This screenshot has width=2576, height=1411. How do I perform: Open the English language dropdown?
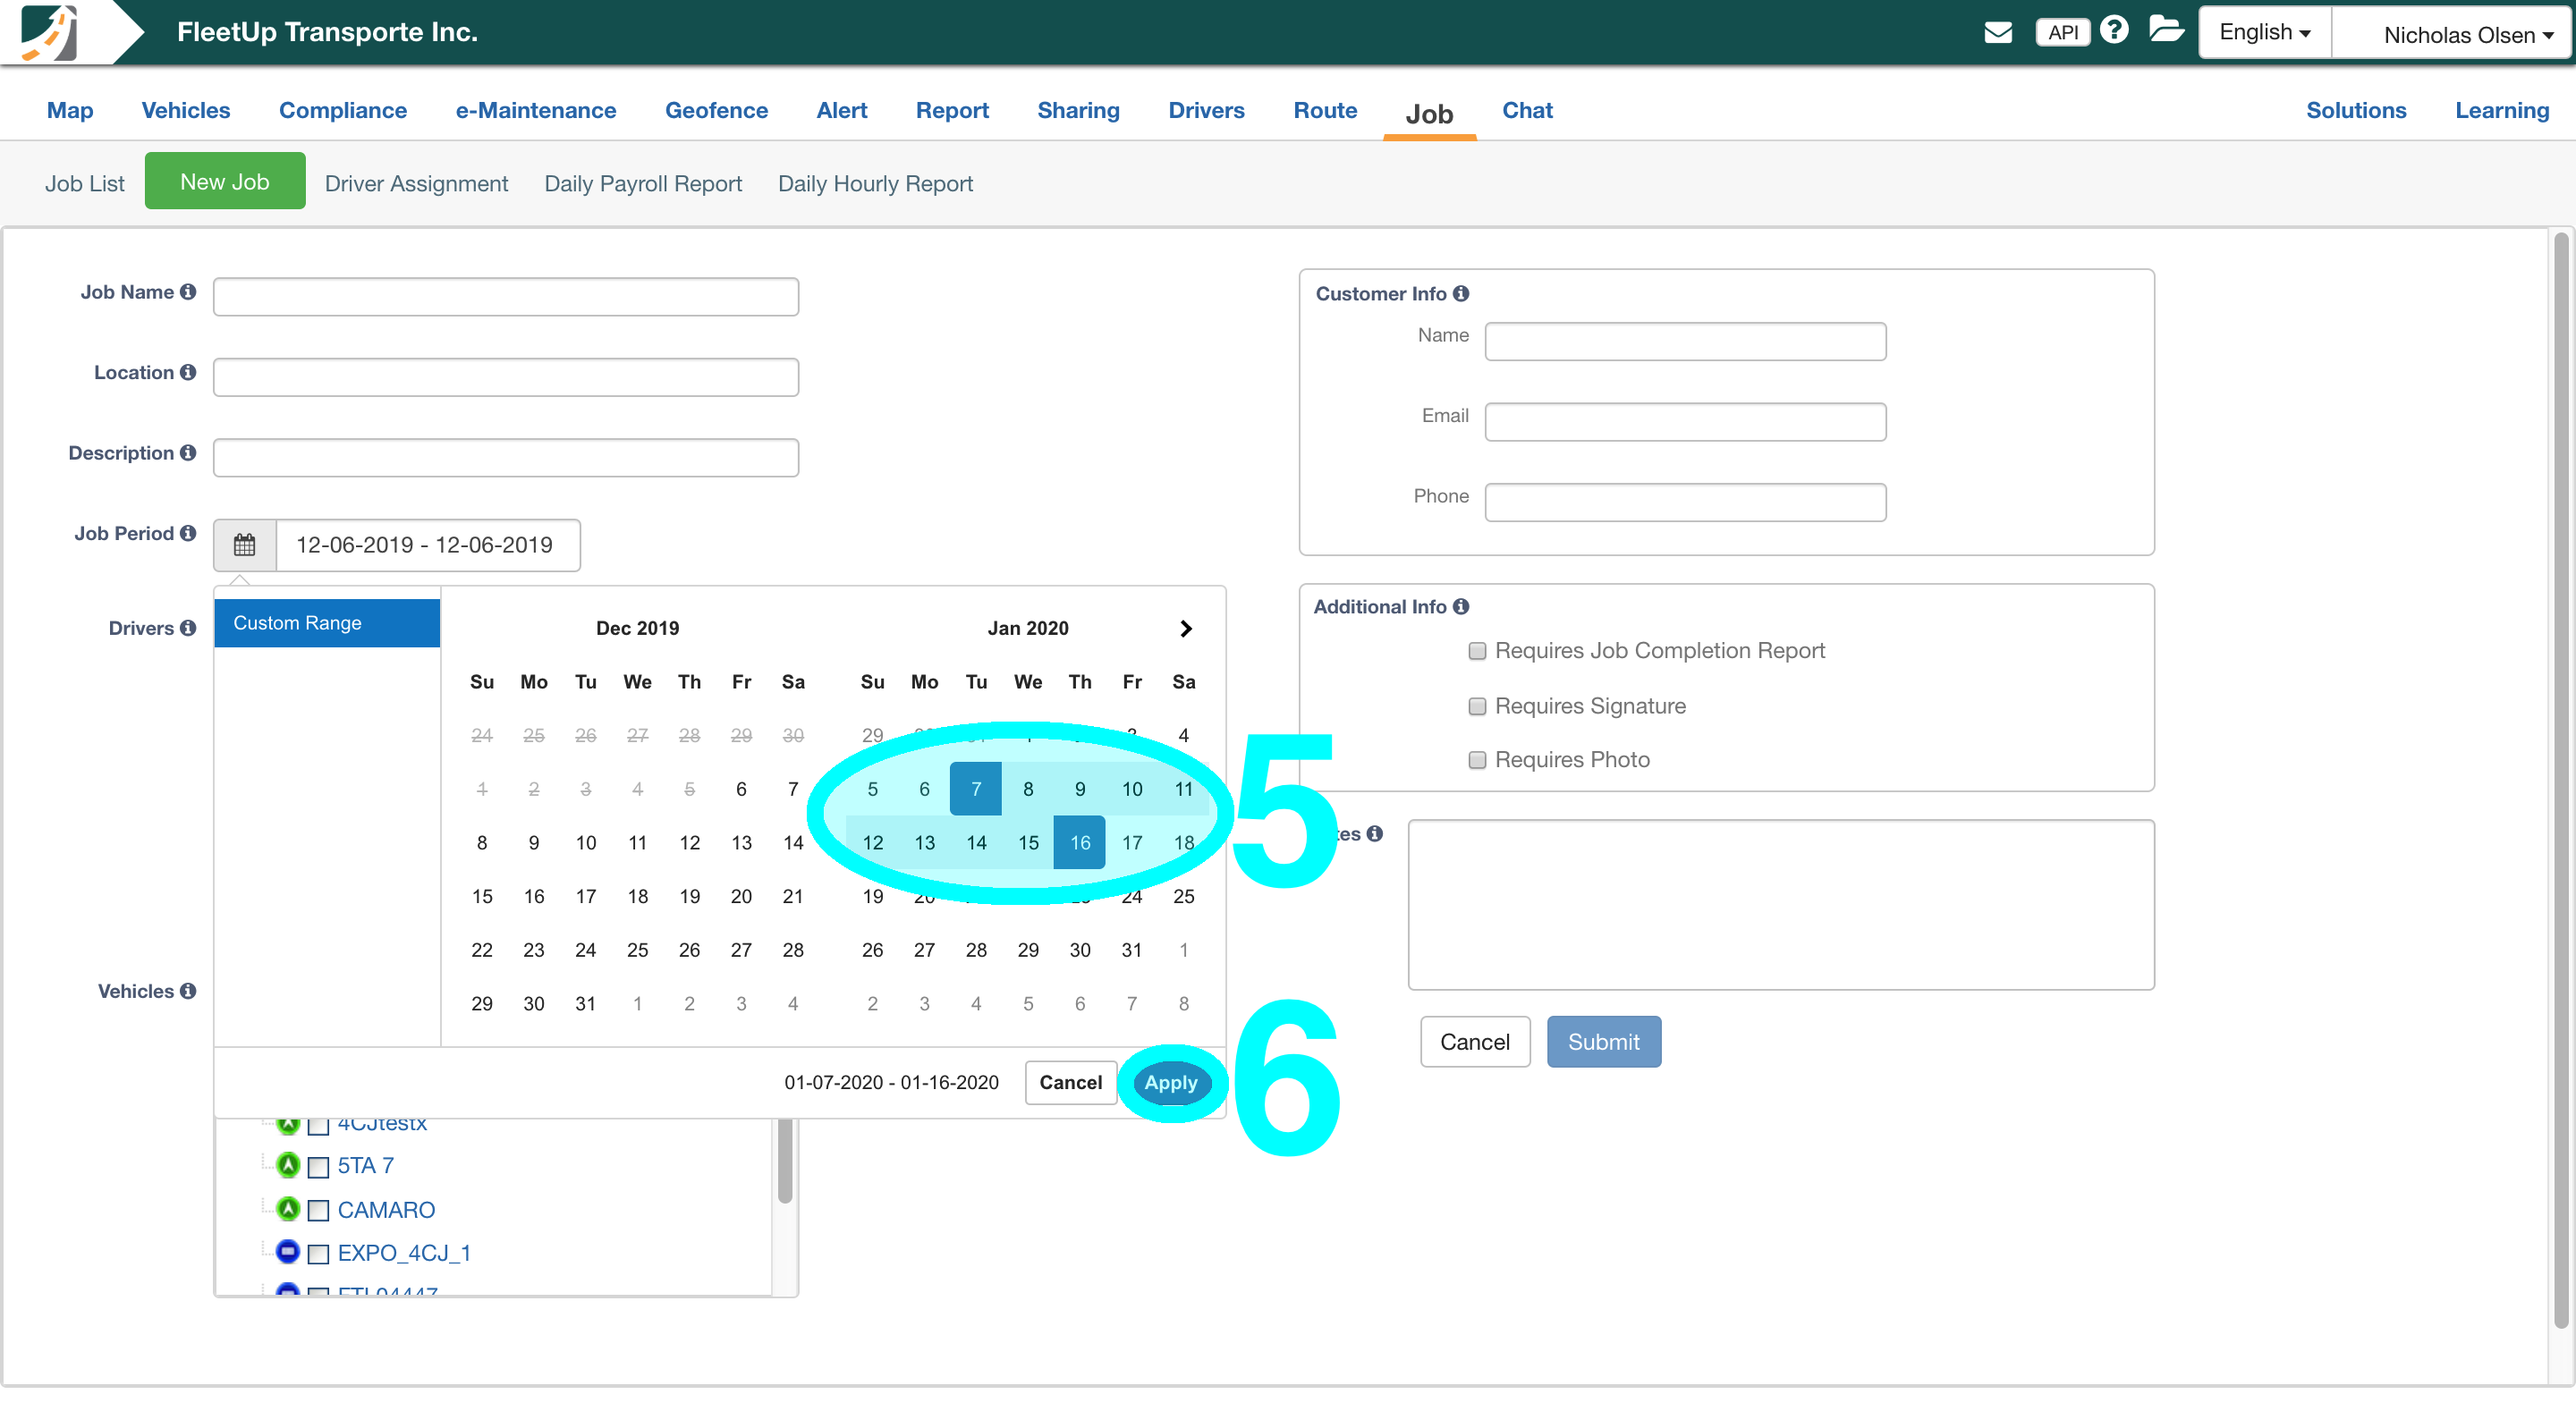2265,32
